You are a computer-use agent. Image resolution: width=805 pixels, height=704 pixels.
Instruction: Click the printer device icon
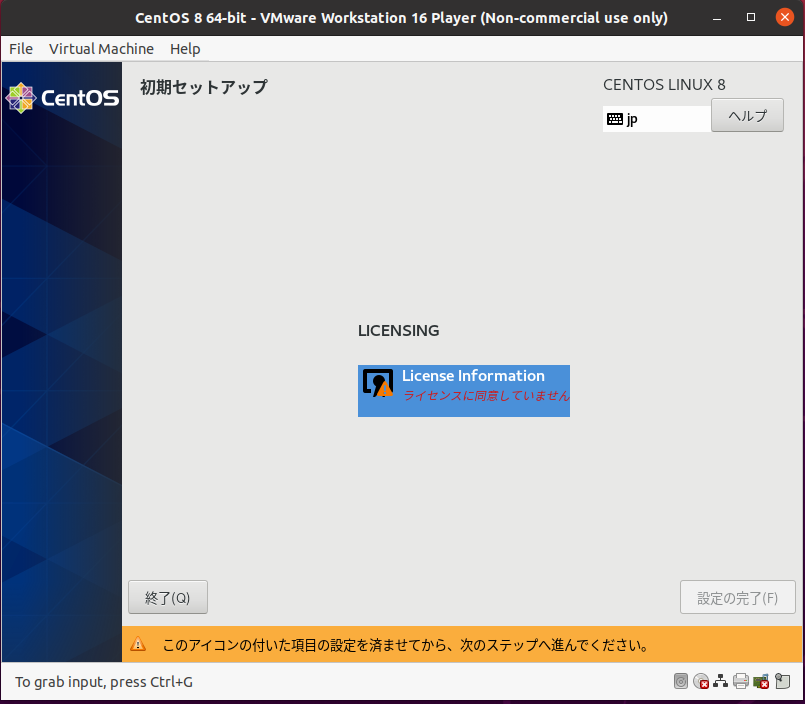click(x=740, y=682)
